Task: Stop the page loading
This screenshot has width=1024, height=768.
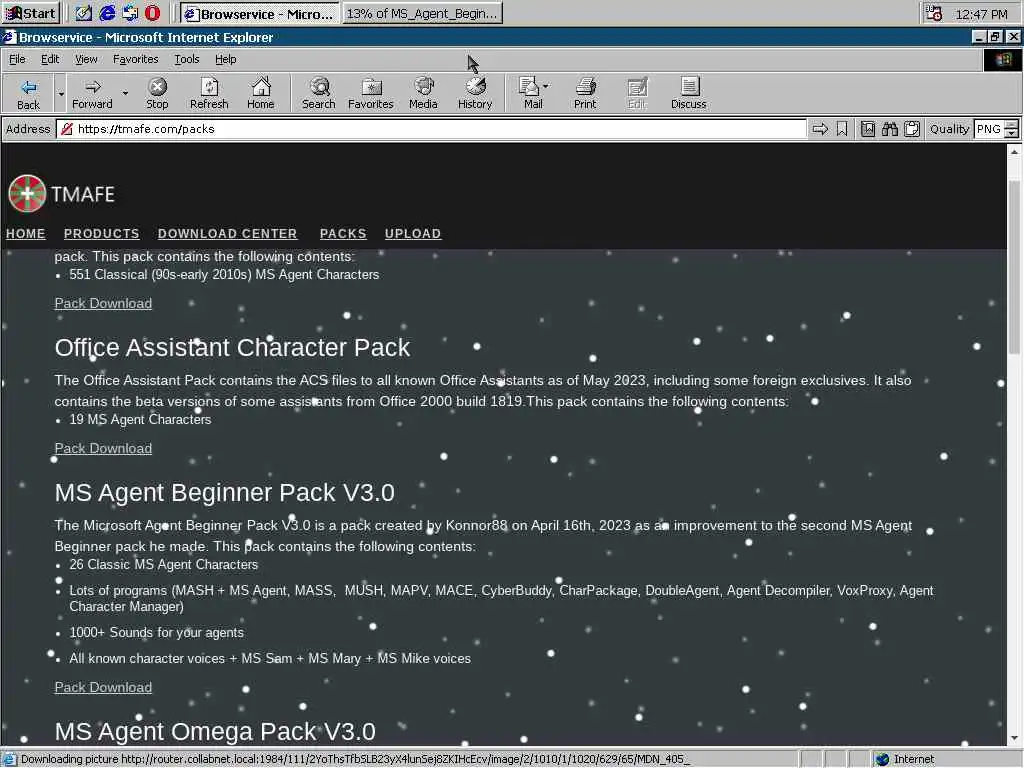Action: (x=157, y=94)
